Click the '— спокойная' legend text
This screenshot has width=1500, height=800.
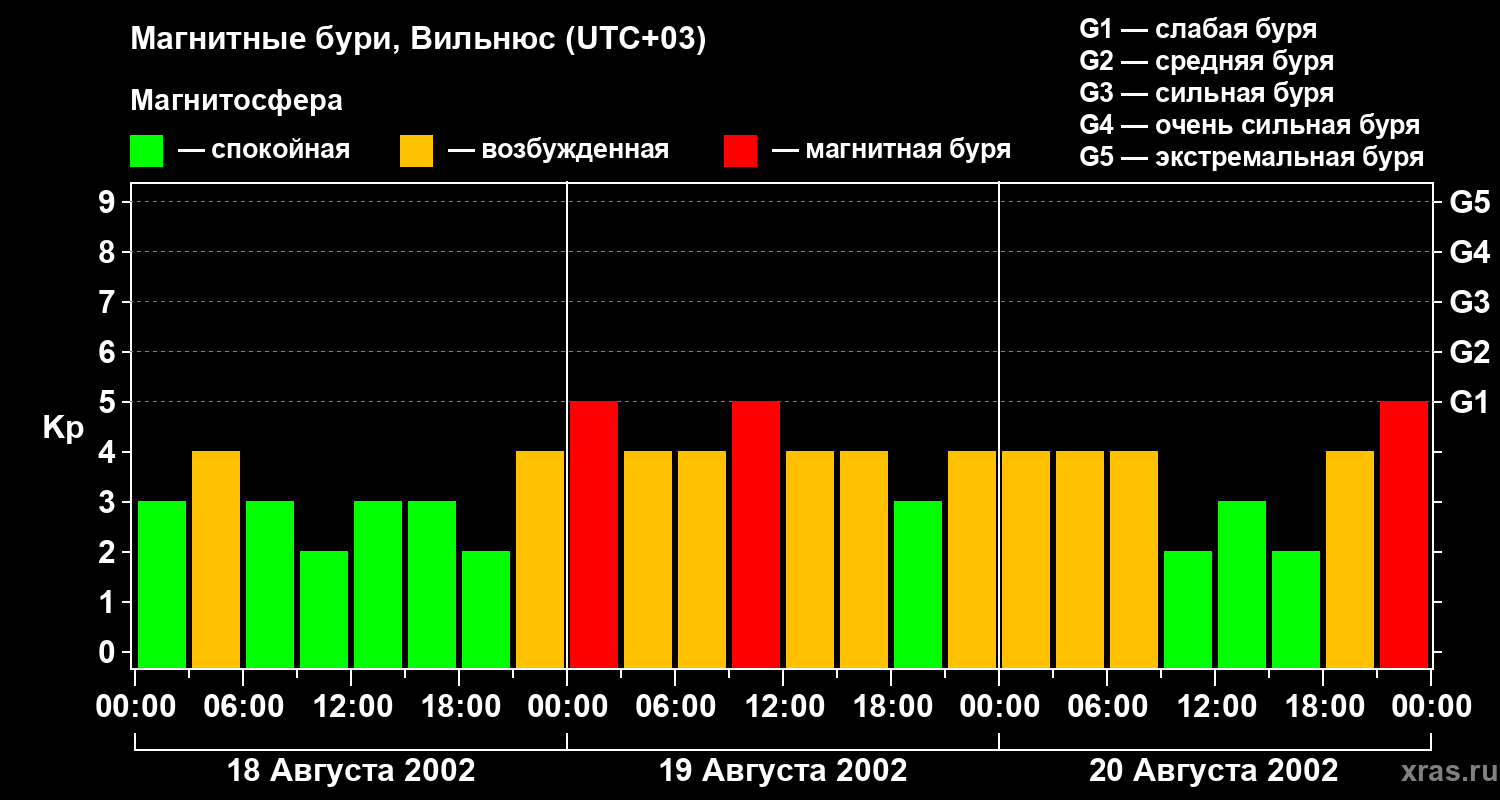tap(264, 151)
